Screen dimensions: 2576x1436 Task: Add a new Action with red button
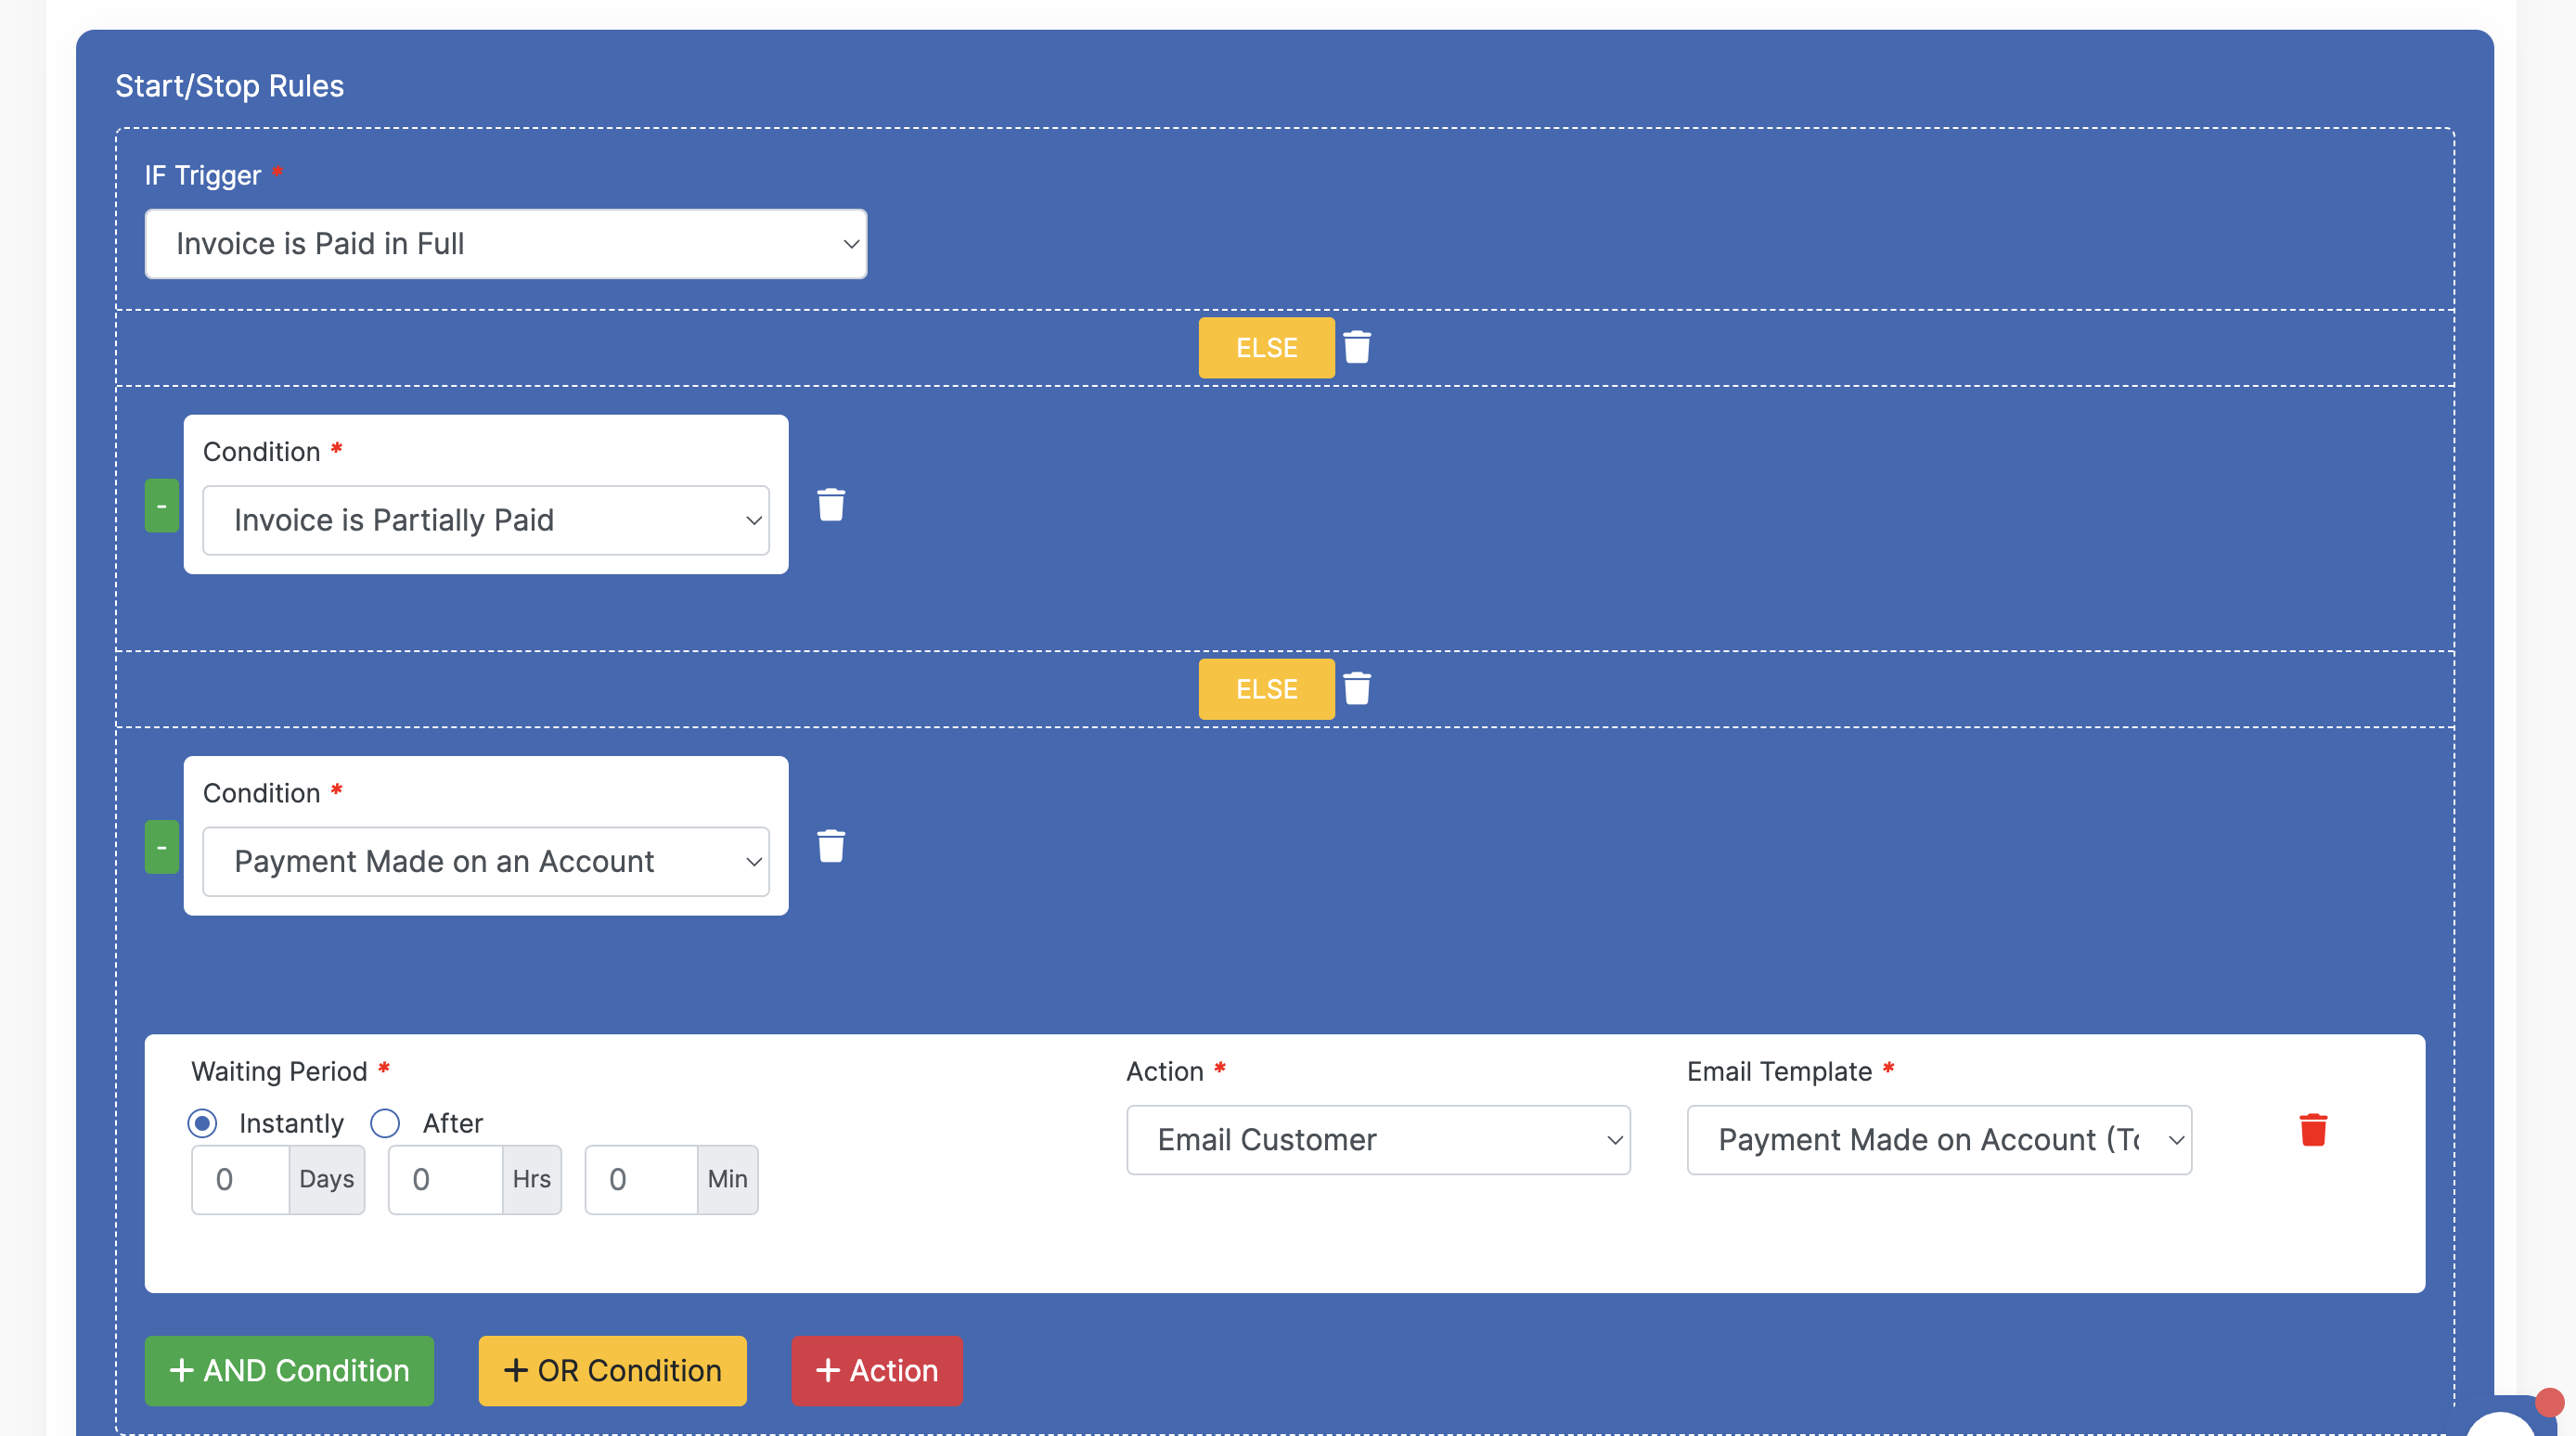[877, 1370]
